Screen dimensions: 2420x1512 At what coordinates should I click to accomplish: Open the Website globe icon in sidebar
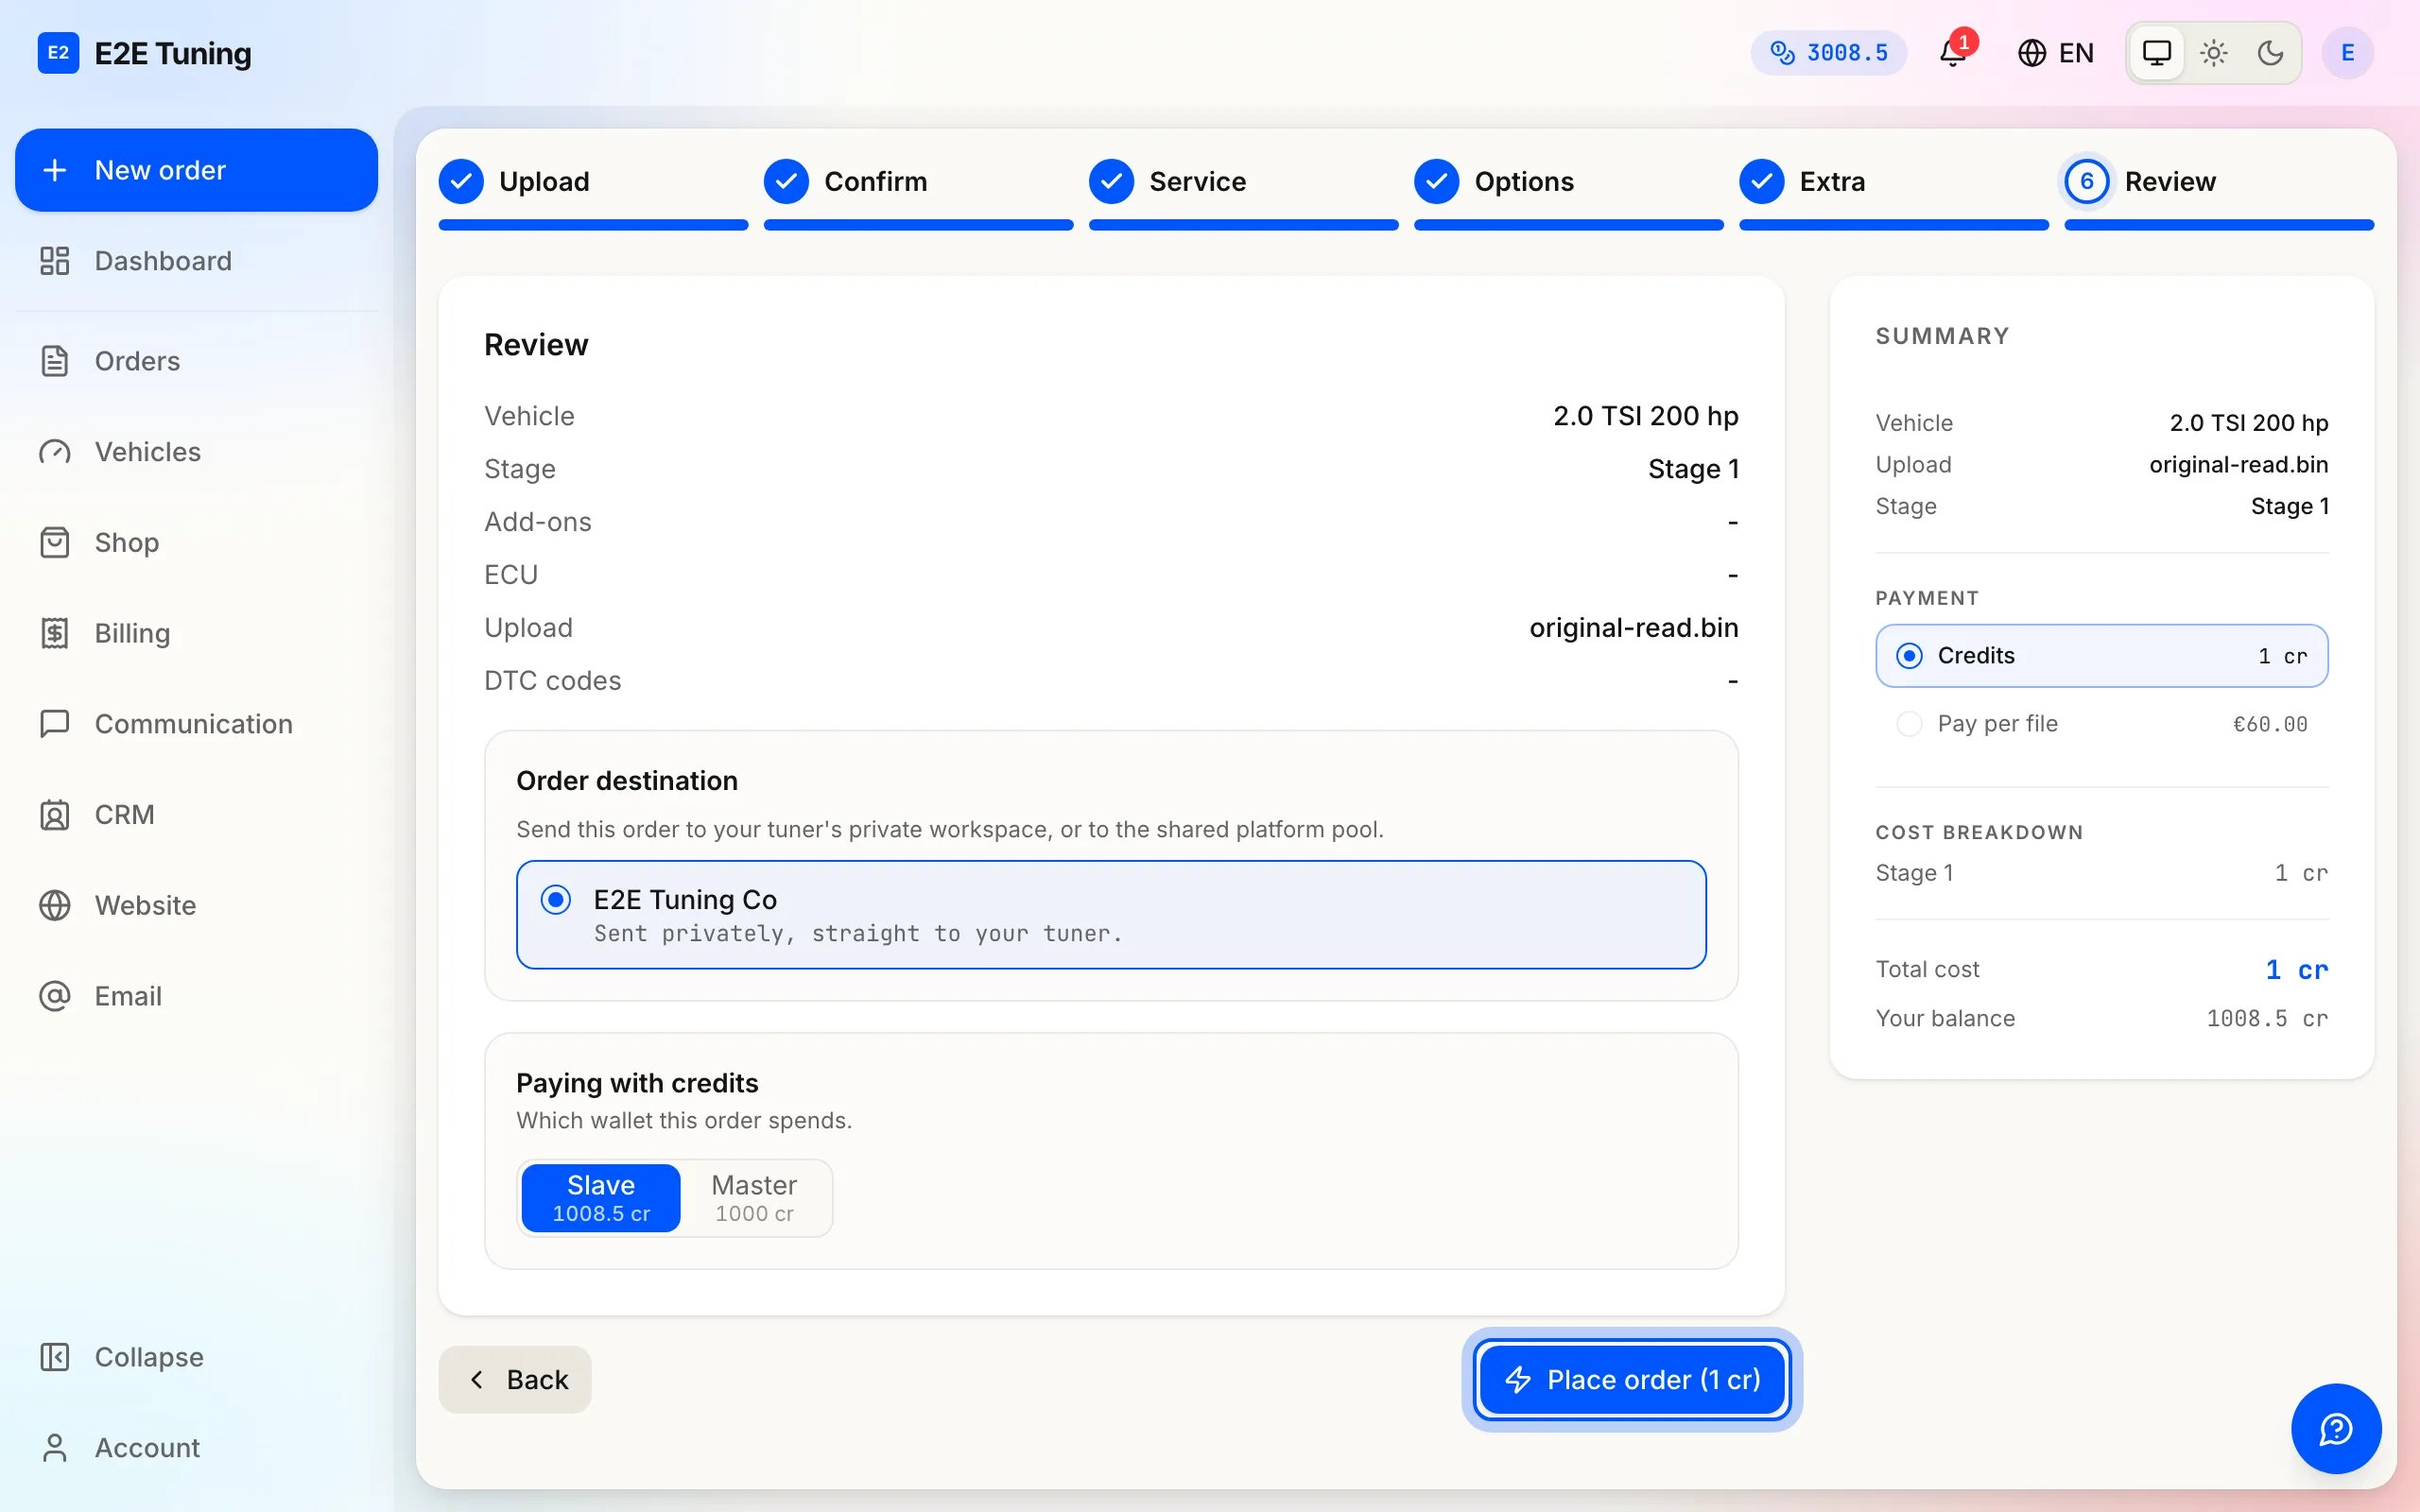coord(54,906)
